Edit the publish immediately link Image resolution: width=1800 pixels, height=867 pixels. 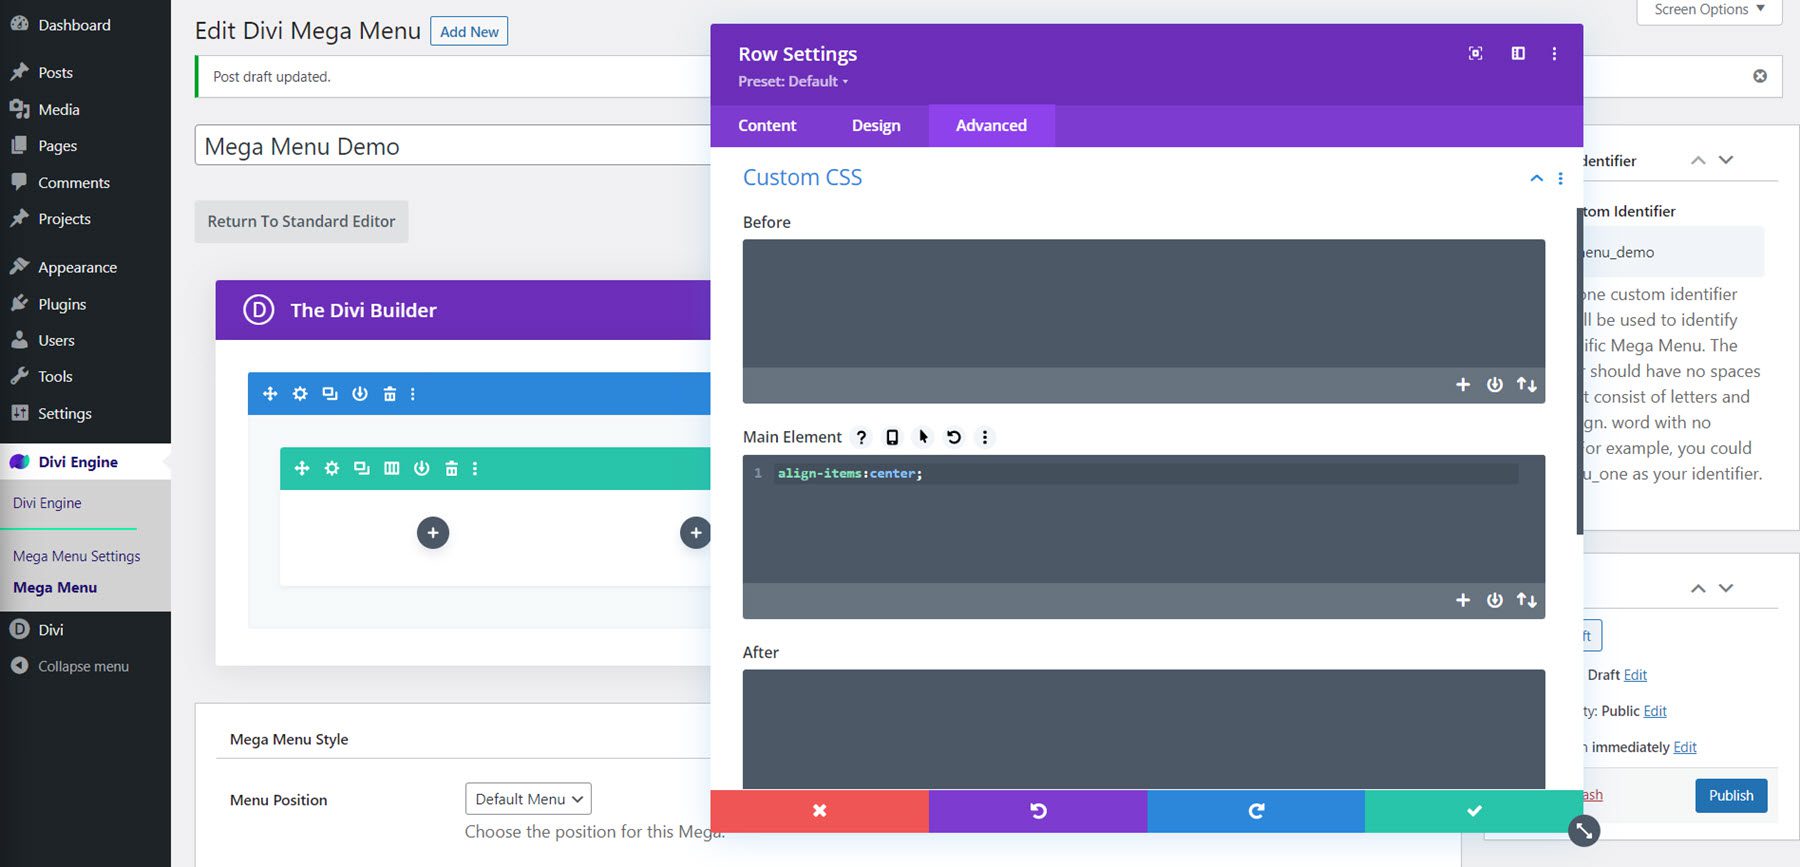[1685, 747]
